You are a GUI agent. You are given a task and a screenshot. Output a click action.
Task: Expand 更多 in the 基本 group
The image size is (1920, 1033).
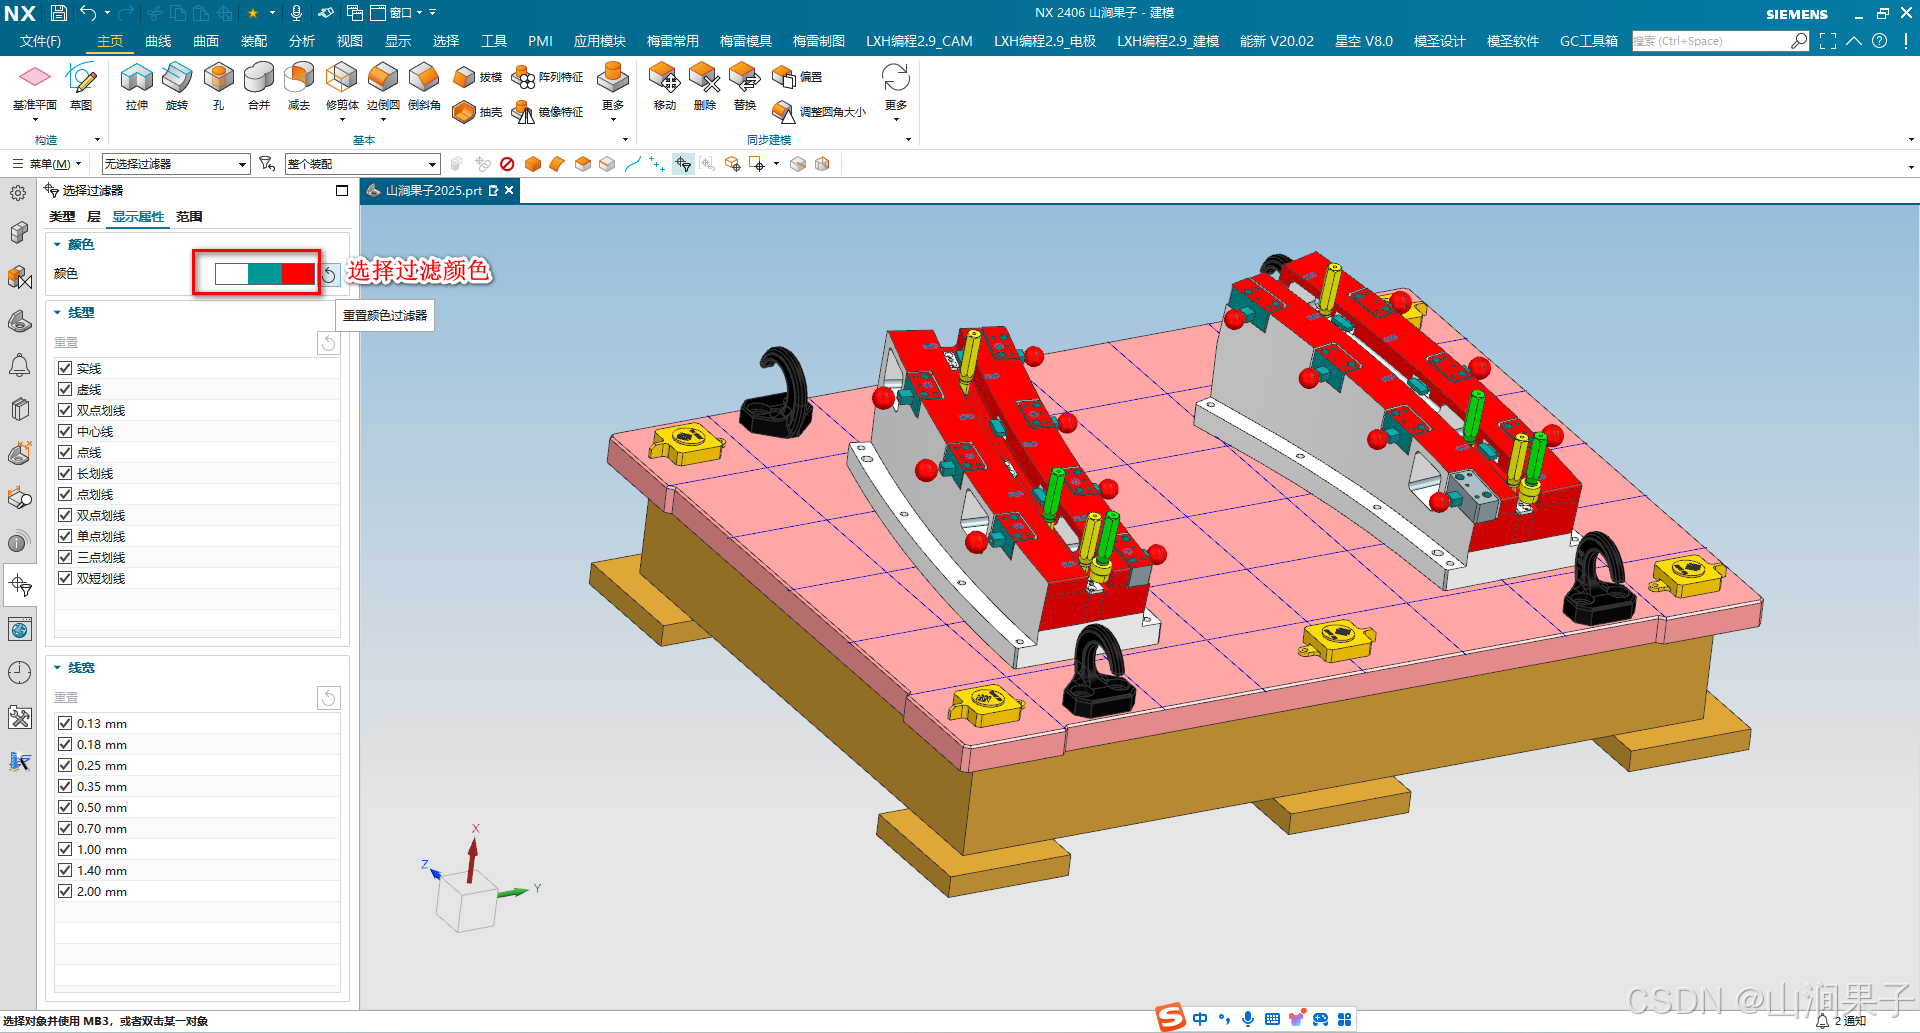(x=613, y=92)
